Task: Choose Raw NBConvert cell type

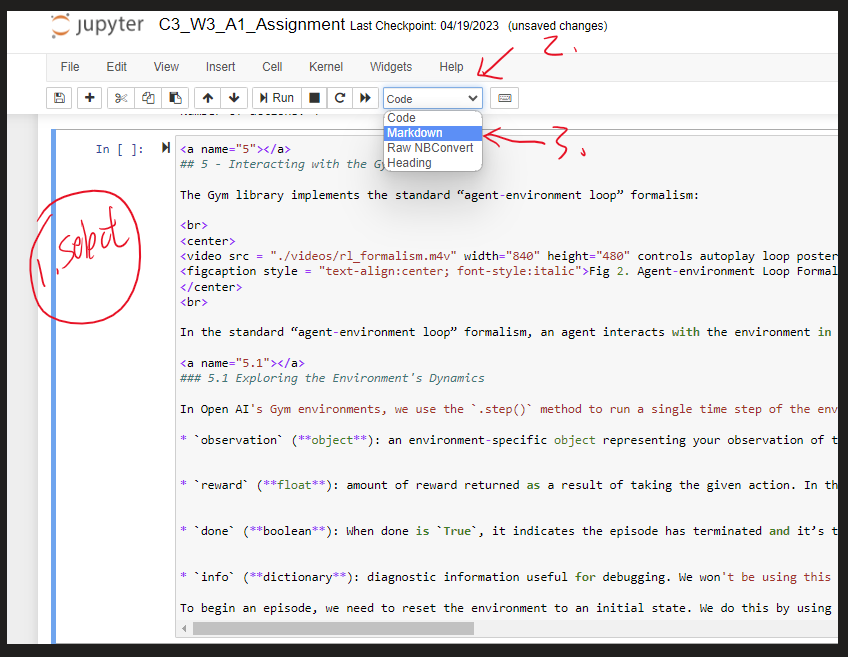Action: [430, 147]
